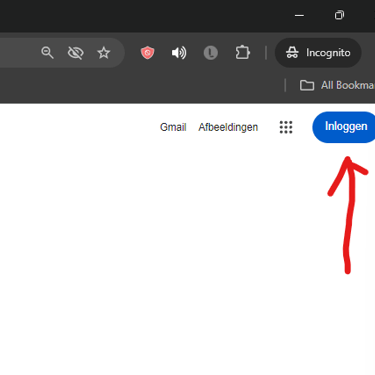
Task: Bookmark this page with the star icon
Action: pyautogui.click(x=104, y=53)
